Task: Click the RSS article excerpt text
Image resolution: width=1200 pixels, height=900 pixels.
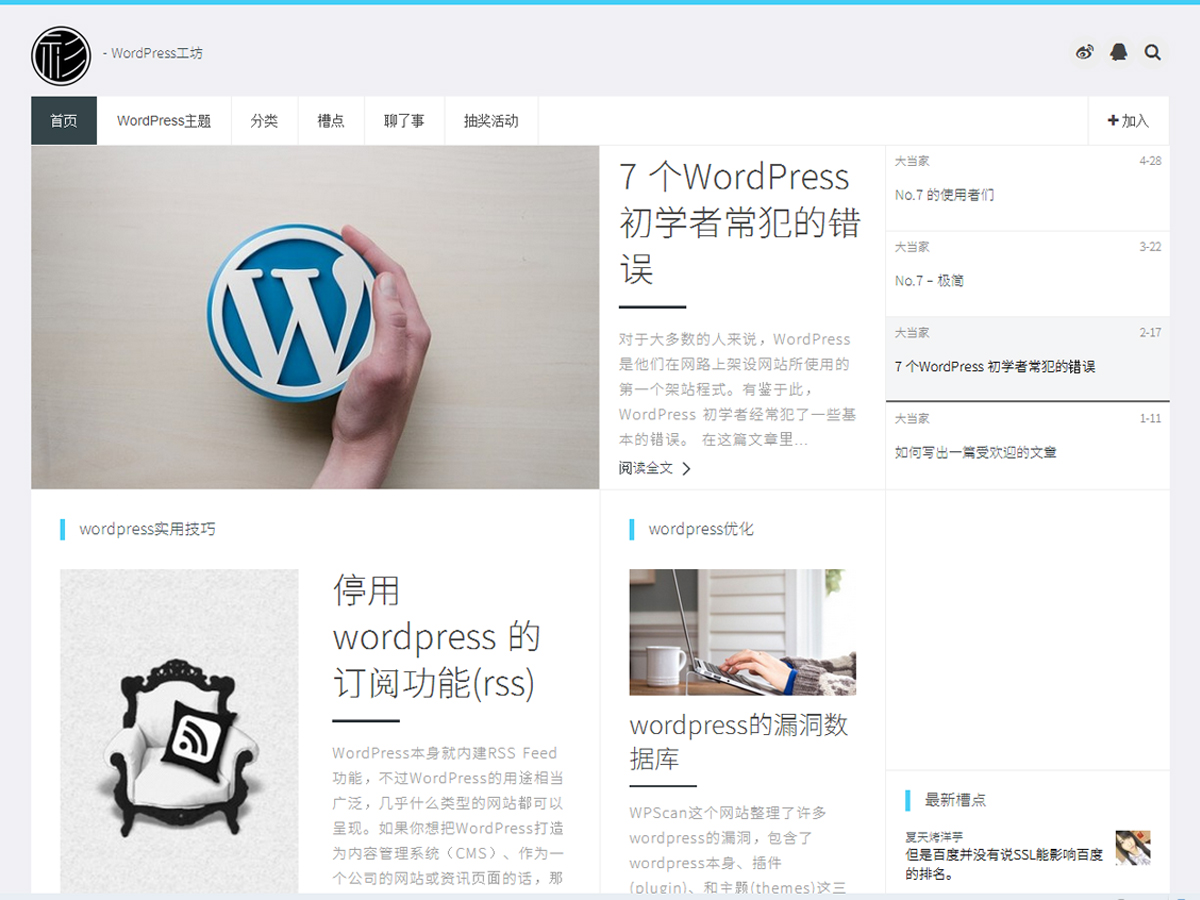Action: click(x=448, y=815)
